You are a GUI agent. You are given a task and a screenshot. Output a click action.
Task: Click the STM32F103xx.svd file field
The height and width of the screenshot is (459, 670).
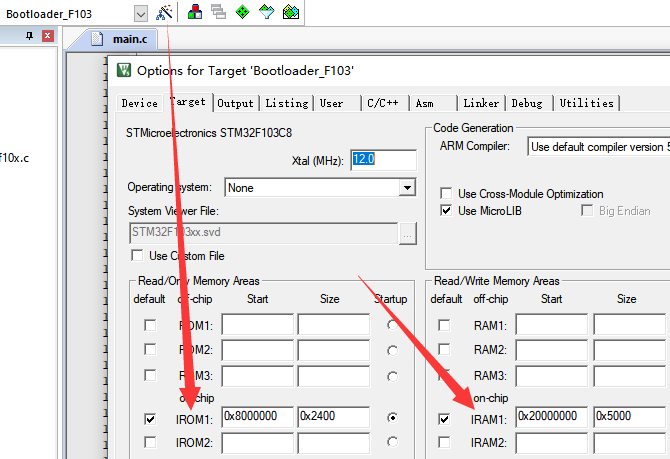click(x=263, y=233)
